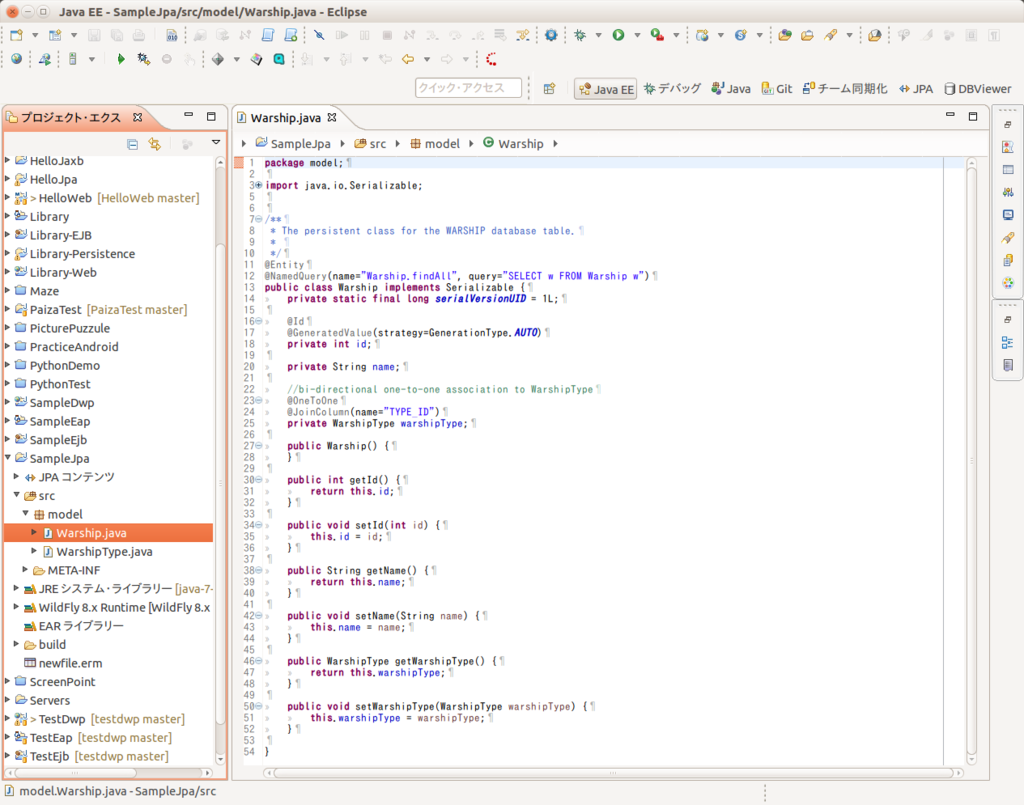Image resolution: width=1024 pixels, height=805 pixels.
Task: Open the Project Explorer view menu arrow
Action: 215,144
